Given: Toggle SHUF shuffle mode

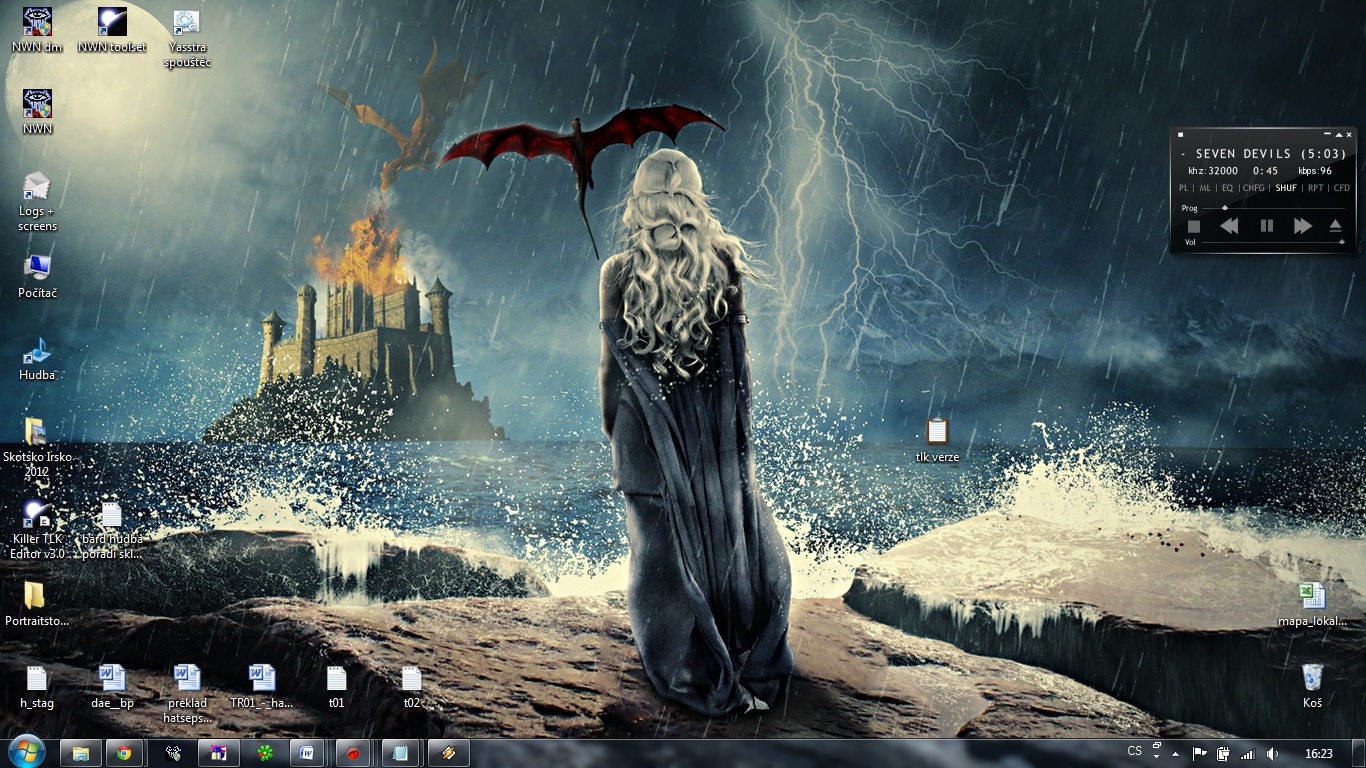Looking at the screenshot, I should [x=1286, y=188].
